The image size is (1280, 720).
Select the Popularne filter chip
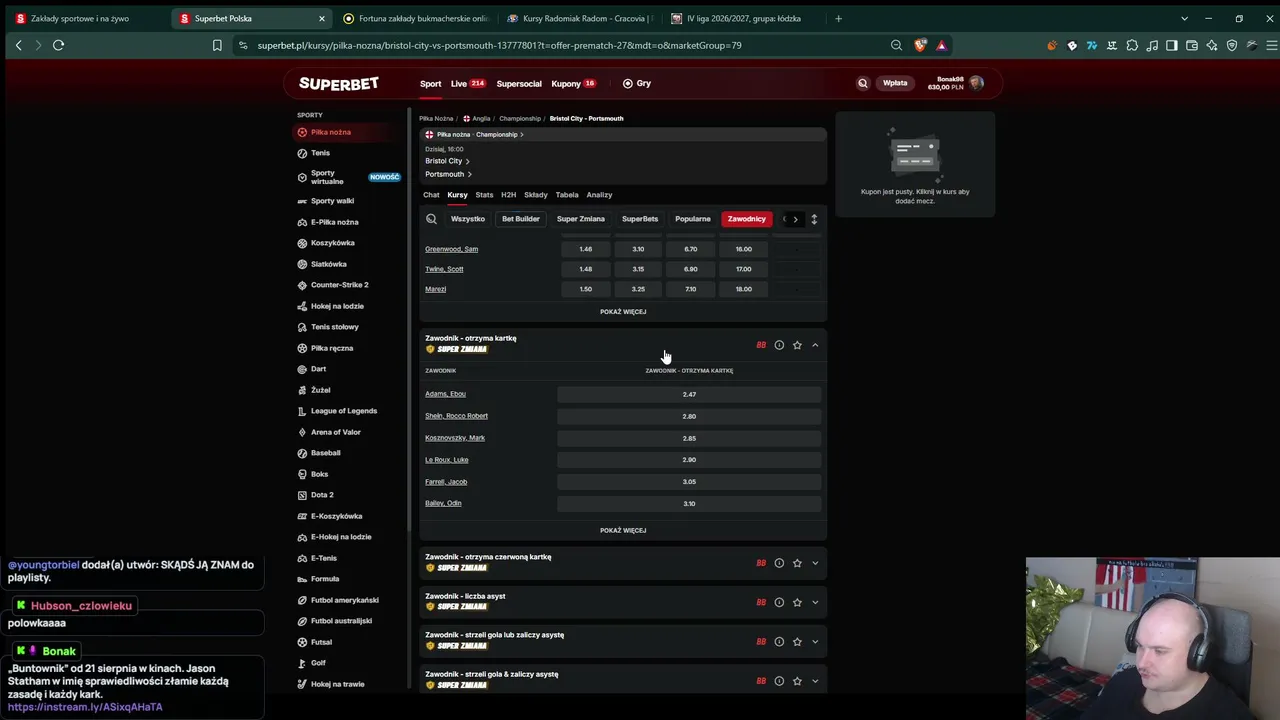[693, 219]
